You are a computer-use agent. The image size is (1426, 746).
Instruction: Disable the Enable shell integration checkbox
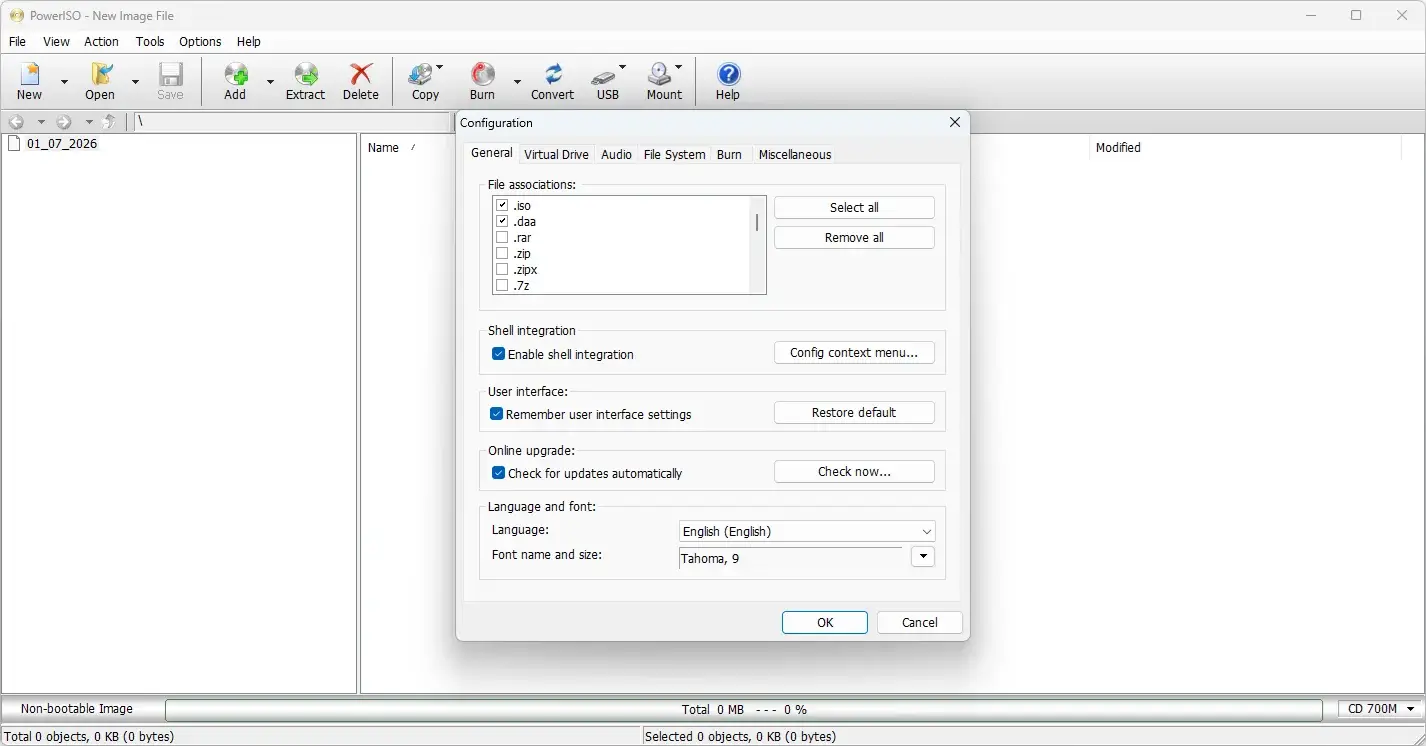498,354
